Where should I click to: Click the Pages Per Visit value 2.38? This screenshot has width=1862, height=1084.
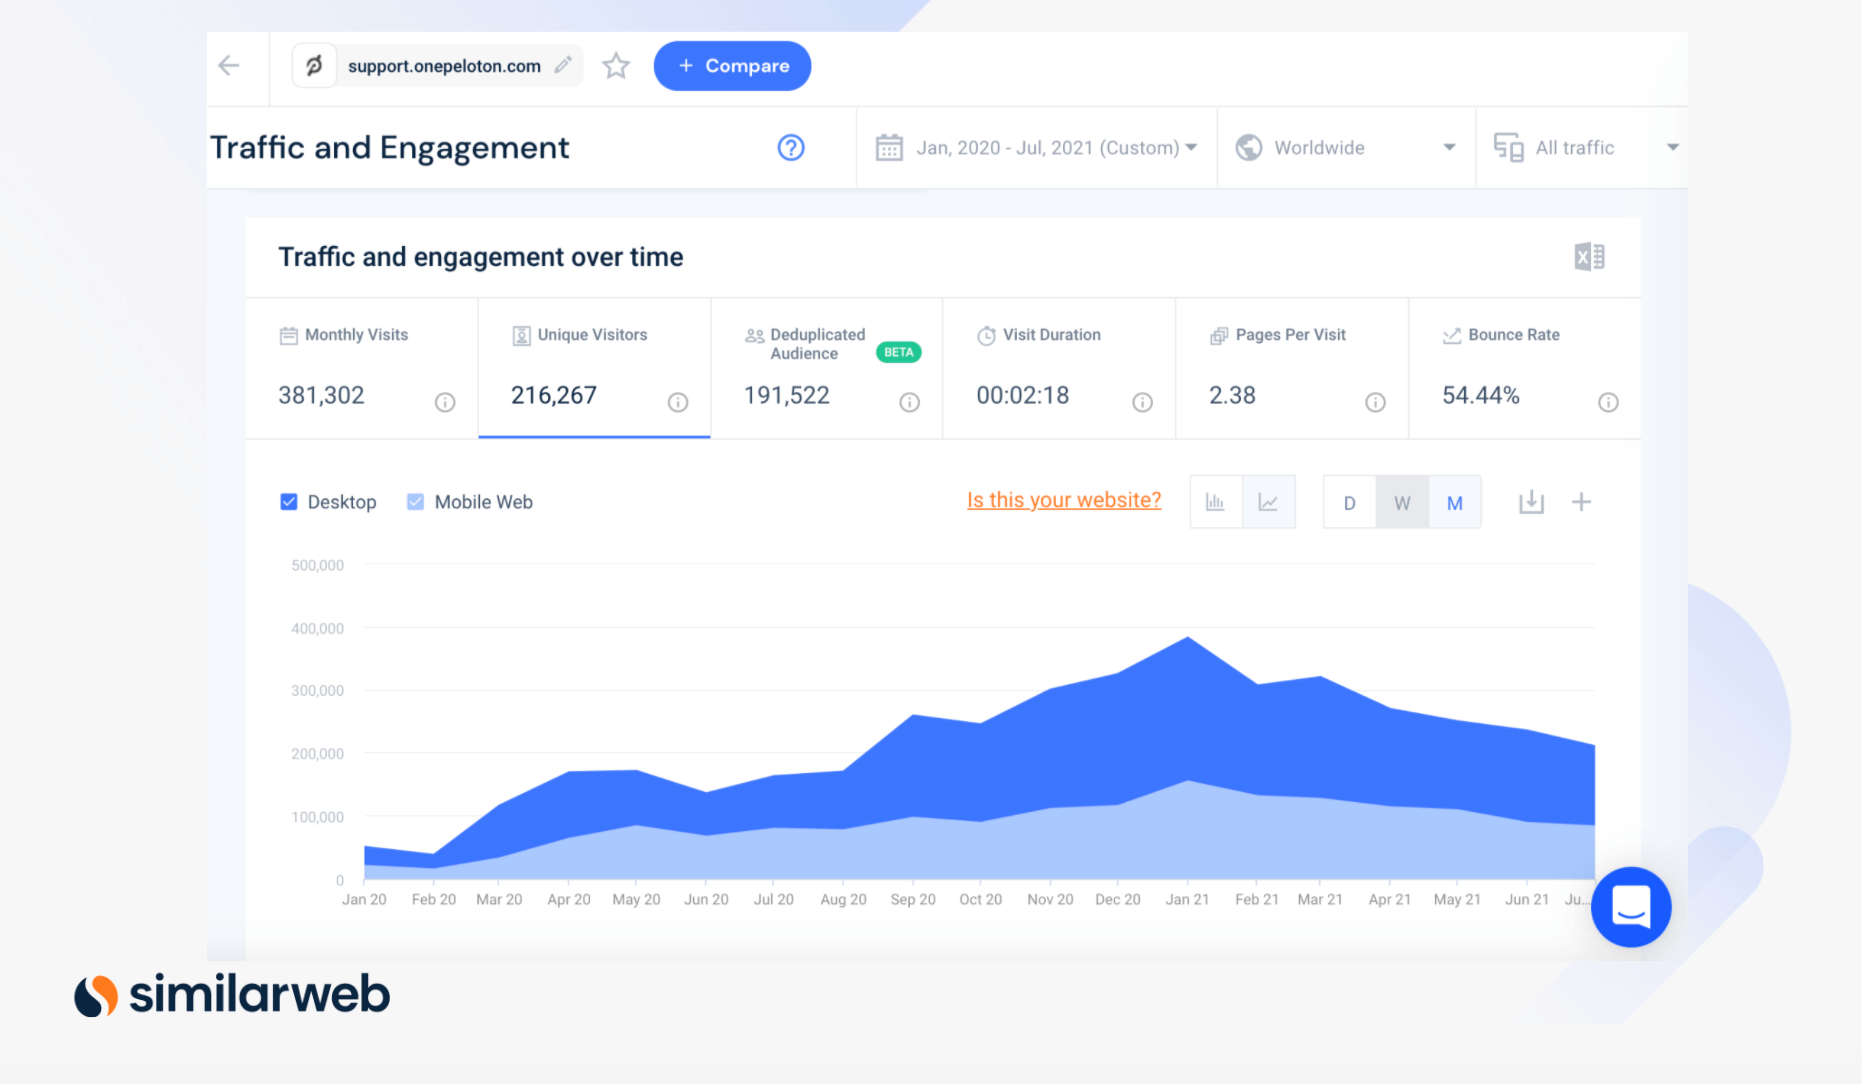[x=1232, y=395]
